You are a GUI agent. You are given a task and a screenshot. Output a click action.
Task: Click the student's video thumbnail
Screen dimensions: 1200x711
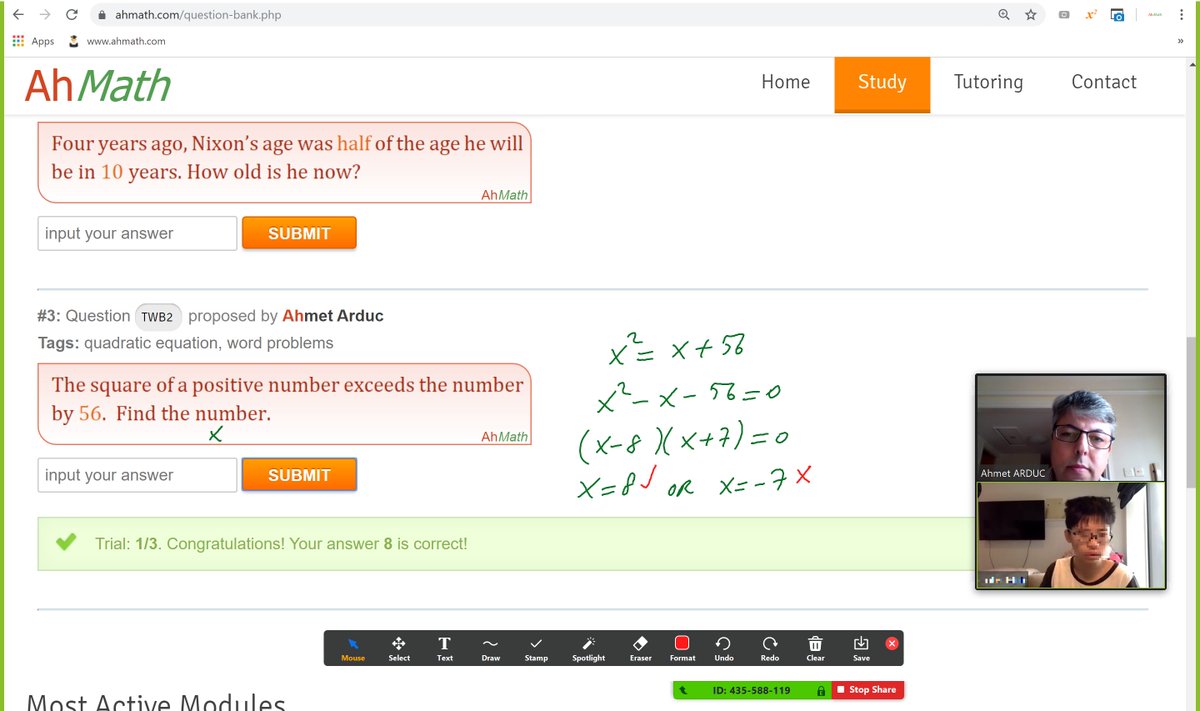pos(1070,535)
